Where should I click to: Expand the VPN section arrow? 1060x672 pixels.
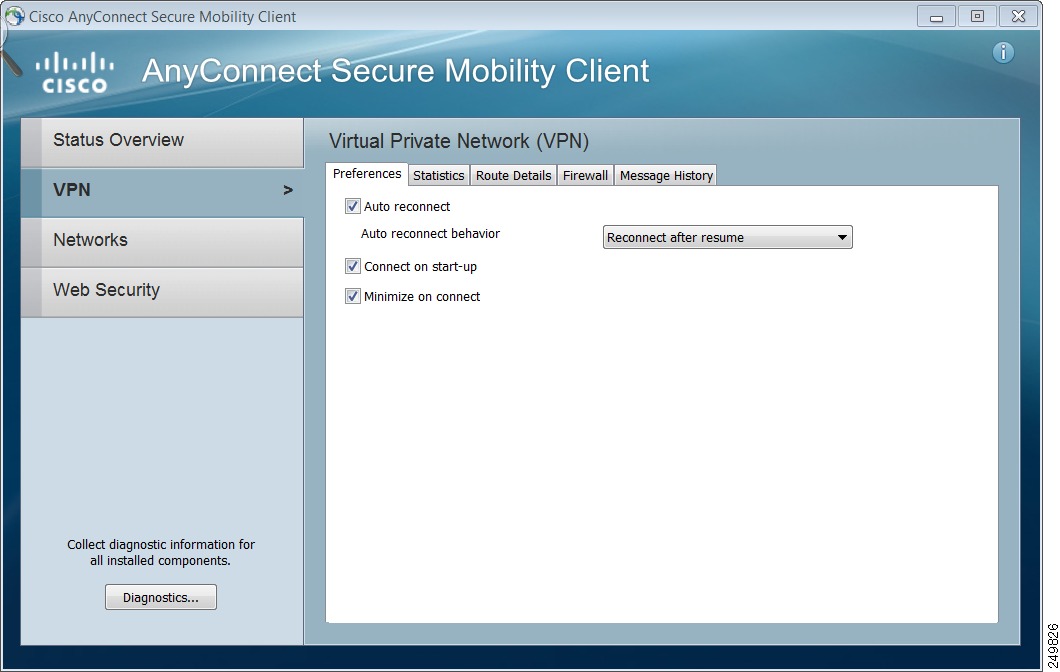288,190
